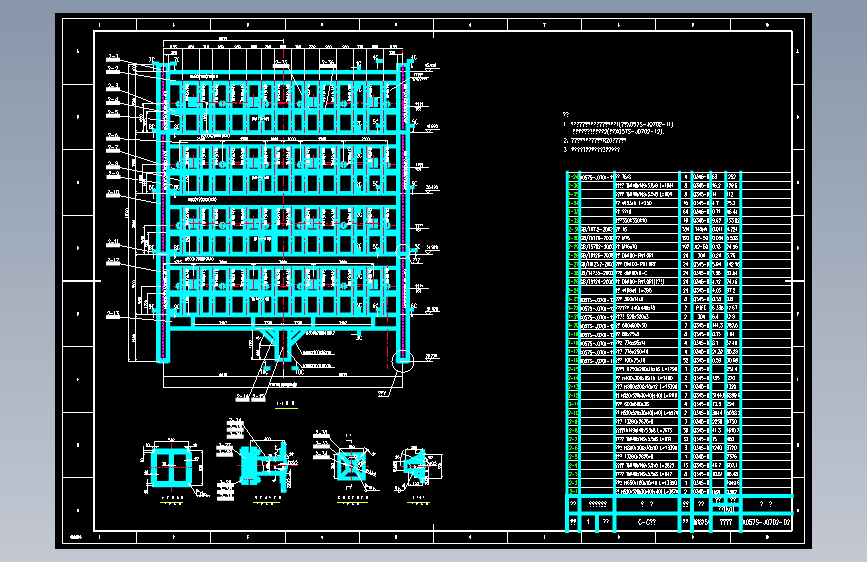The image size is (867, 562).
Task: Select the 2-10 part callout label
Action: pyautogui.click(x=113, y=193)
